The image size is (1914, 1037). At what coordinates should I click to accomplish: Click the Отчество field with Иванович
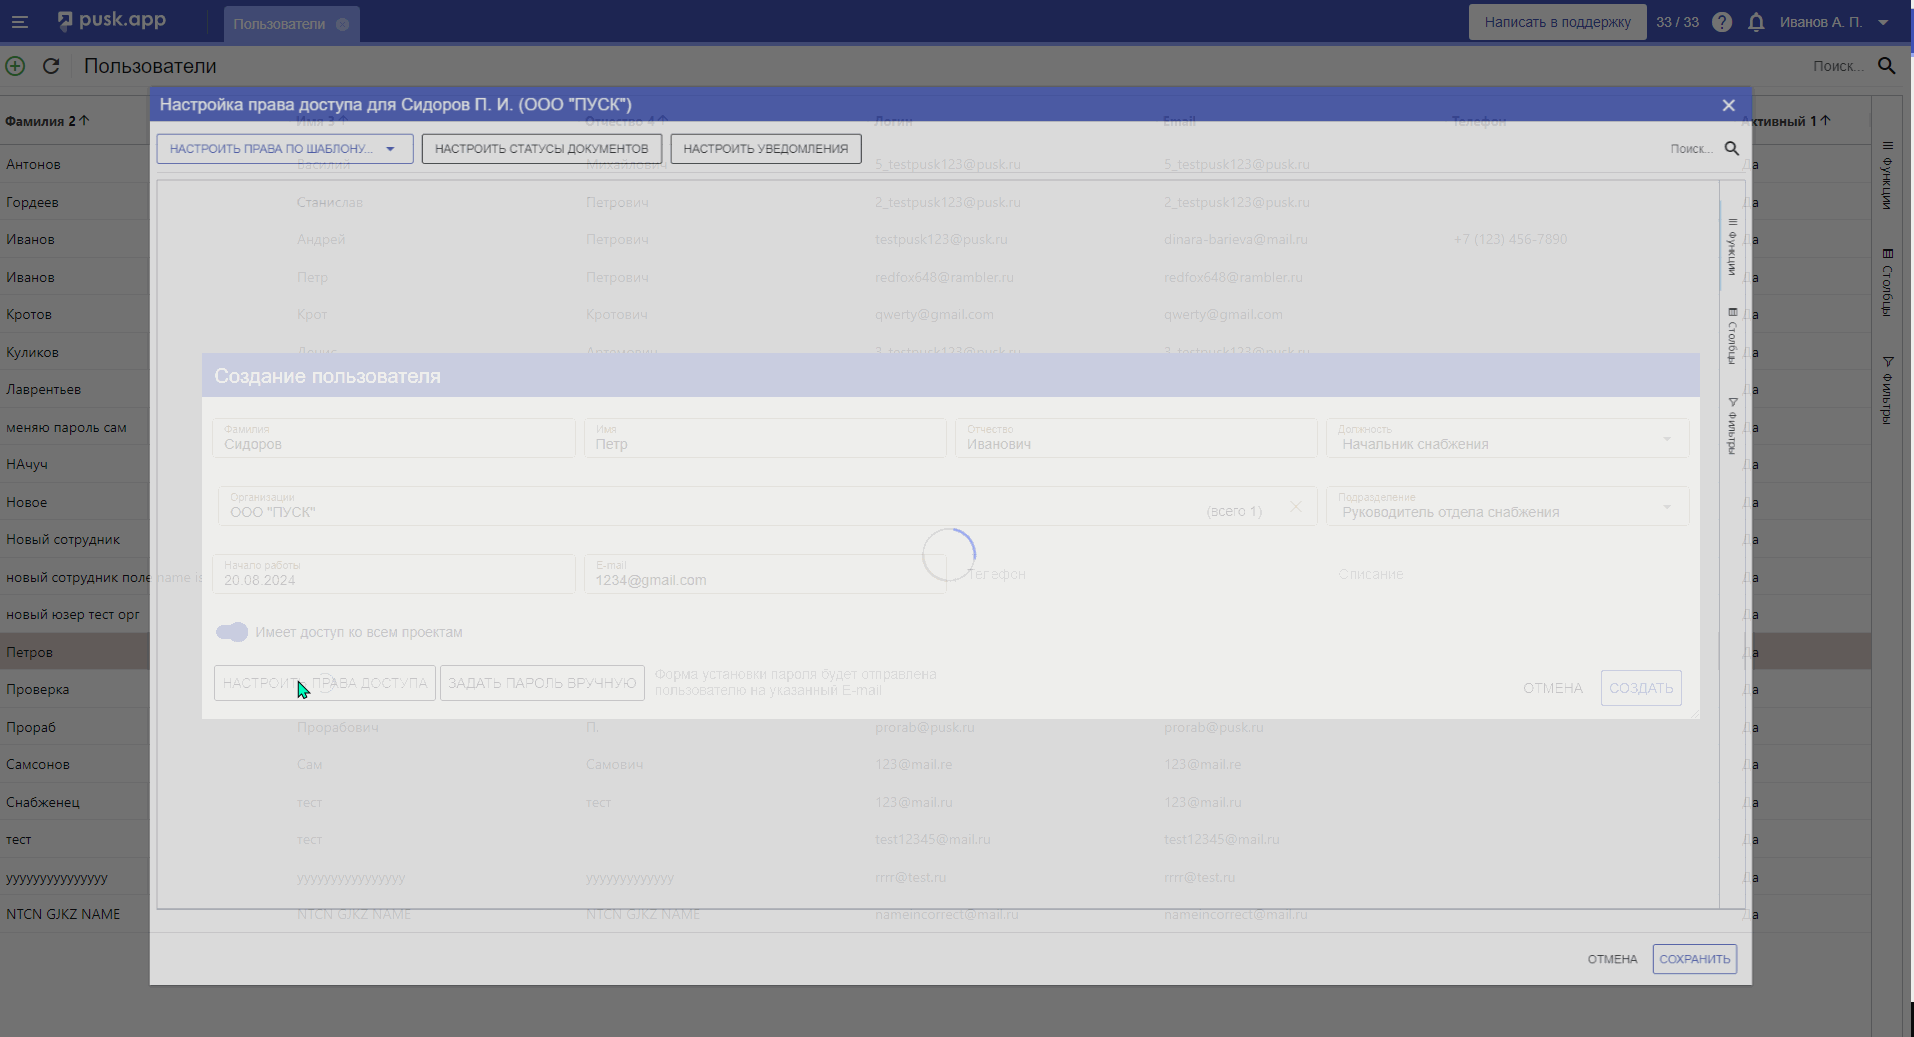click(x=1136, y=438)
